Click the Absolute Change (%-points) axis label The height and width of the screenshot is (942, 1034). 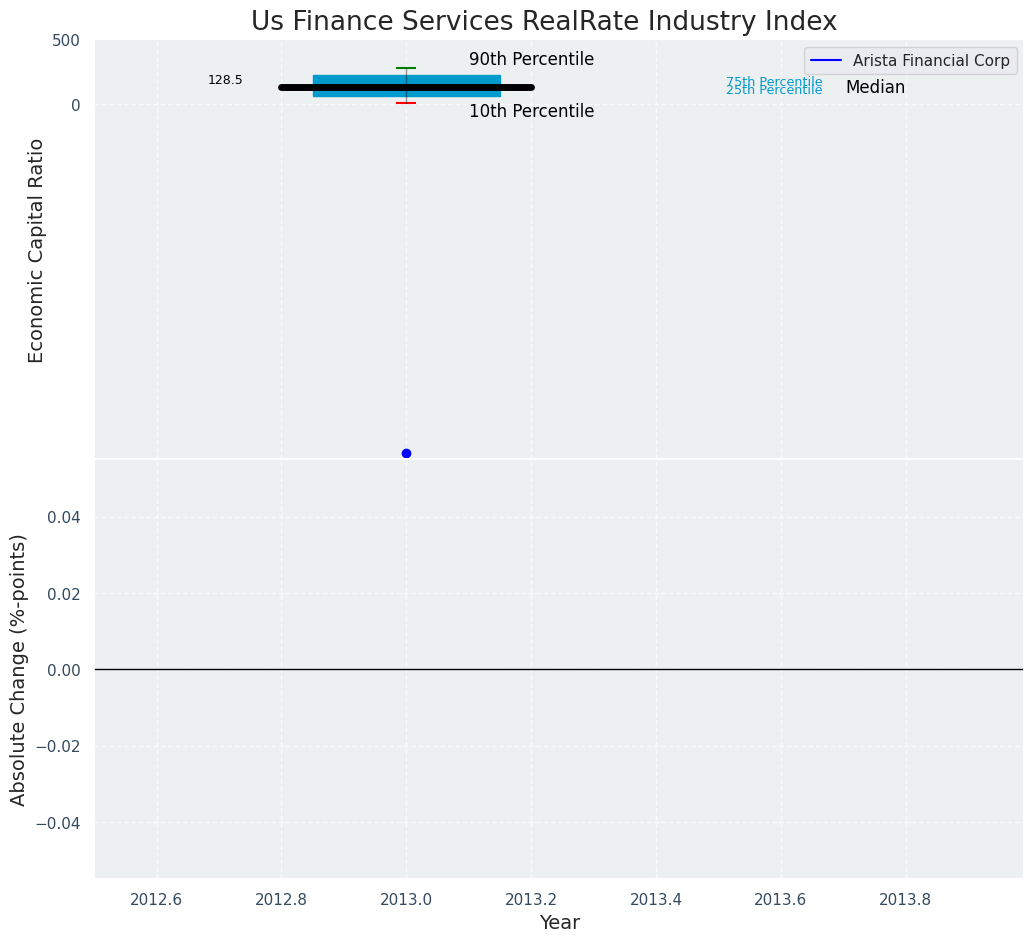[x=19, y=669]
